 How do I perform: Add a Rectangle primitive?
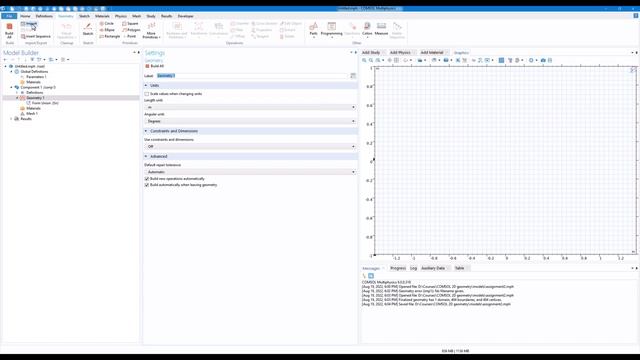click(110, 36)
